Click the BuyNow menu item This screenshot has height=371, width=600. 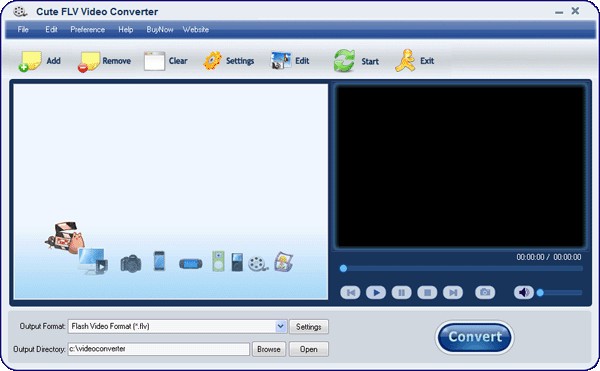(x=160, y=29)
